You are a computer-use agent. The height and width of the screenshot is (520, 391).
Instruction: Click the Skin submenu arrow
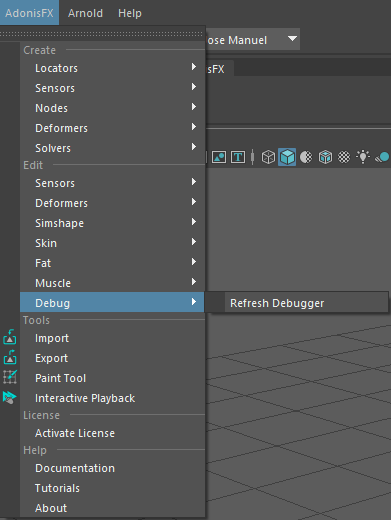[x=194, y=242]
